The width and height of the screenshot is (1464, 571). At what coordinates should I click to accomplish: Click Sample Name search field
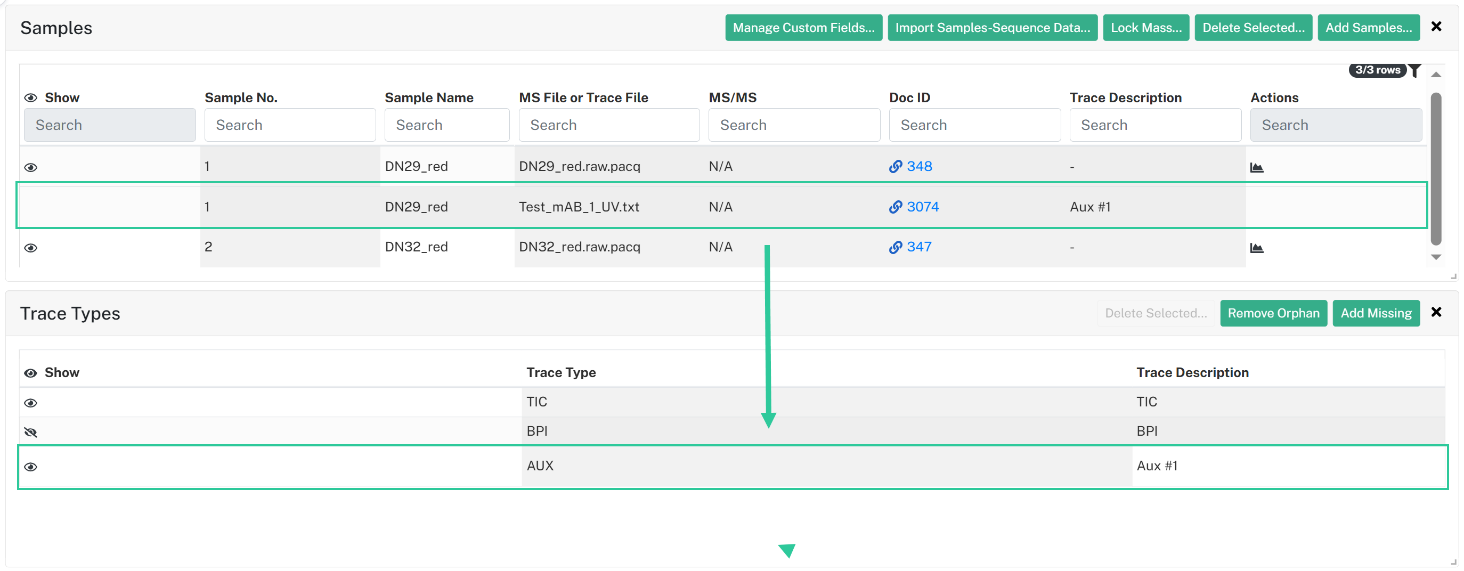click(447, 125)
